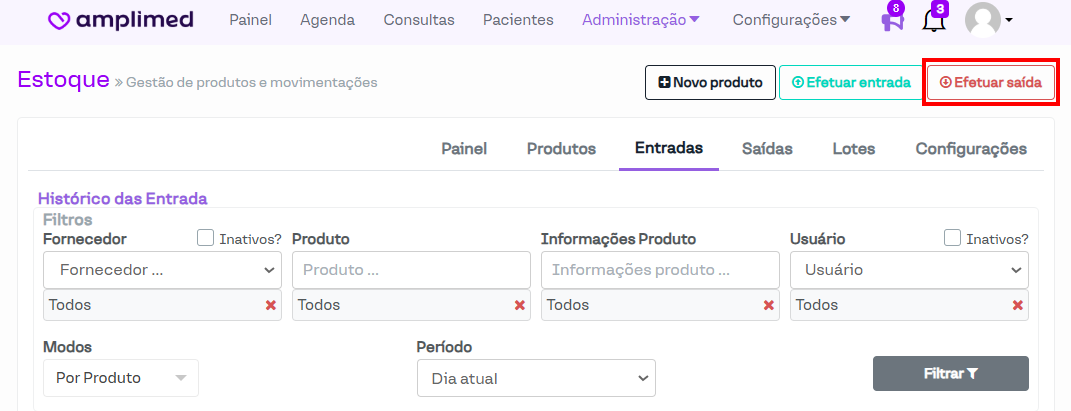The width and height of the screenshot is (1071, 411).
Task: Click the Efetuar entrada button
Action: coord(850,83)
